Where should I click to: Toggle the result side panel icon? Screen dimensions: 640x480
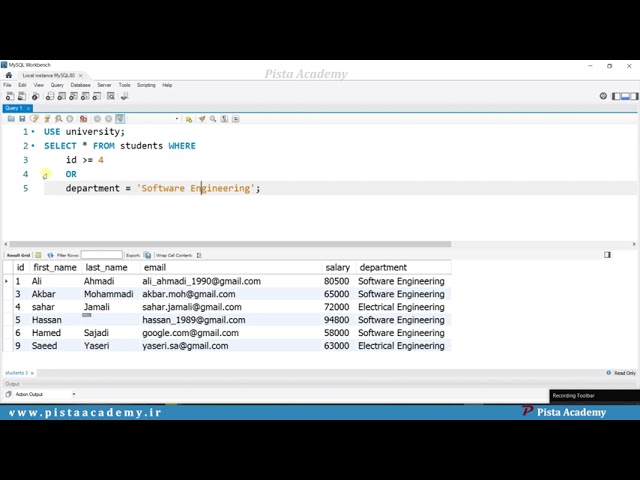click(x=607, y=255)
